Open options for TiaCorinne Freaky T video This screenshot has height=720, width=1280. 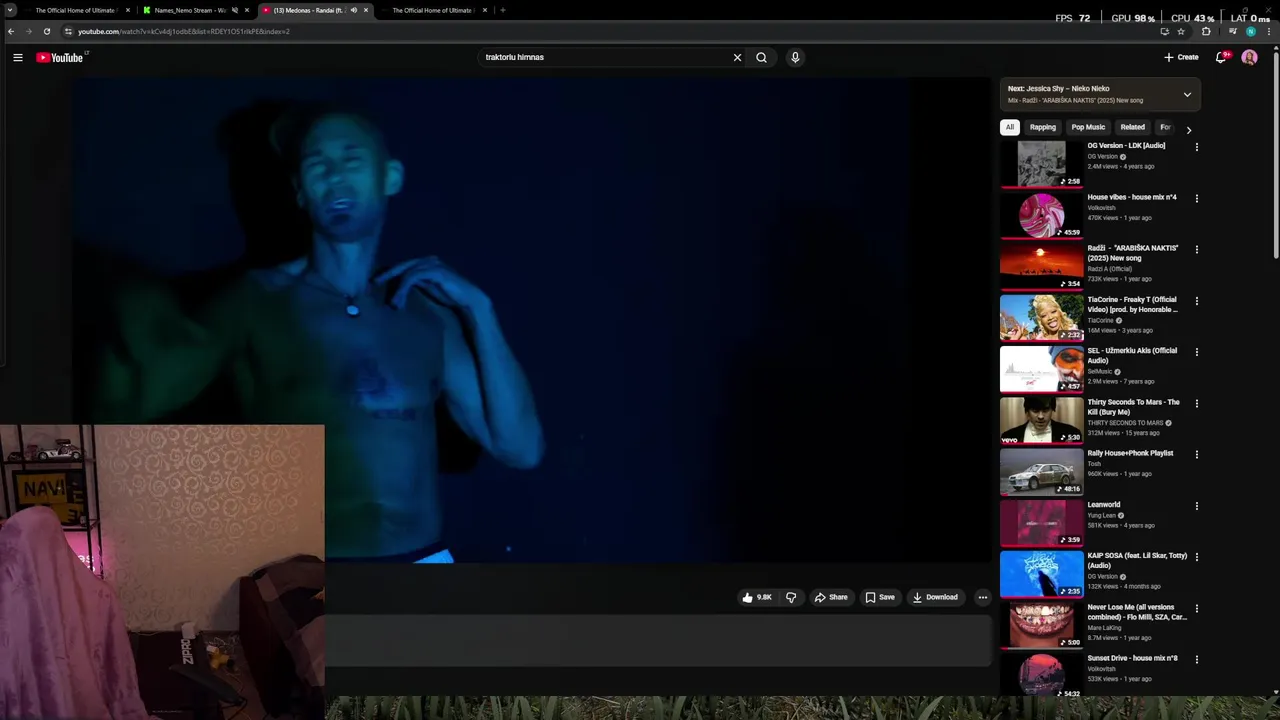click(1196, 301)
